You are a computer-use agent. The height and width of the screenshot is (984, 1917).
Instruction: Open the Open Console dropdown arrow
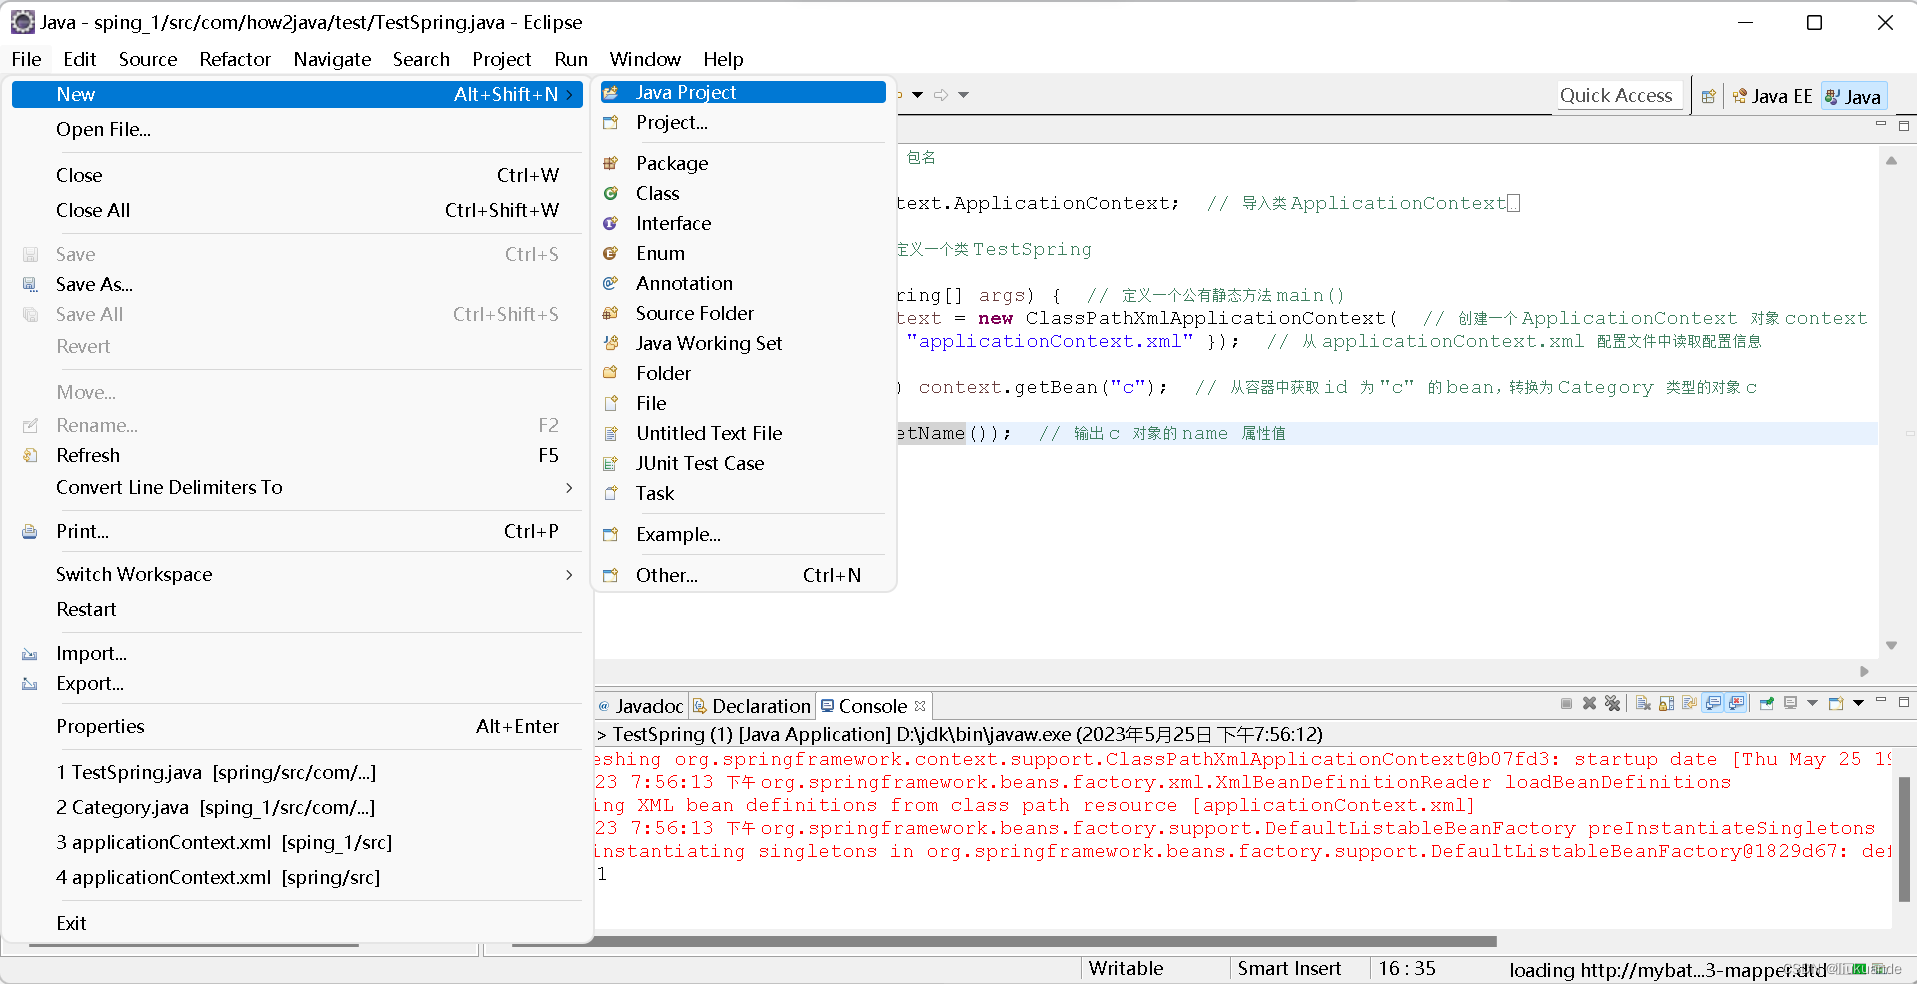coord(1858,704)
